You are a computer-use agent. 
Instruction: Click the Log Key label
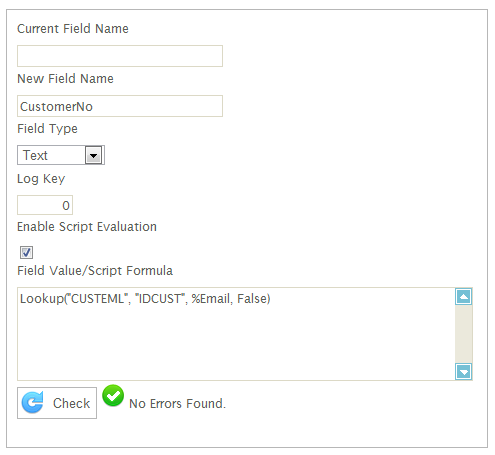(x=41, y=179)
